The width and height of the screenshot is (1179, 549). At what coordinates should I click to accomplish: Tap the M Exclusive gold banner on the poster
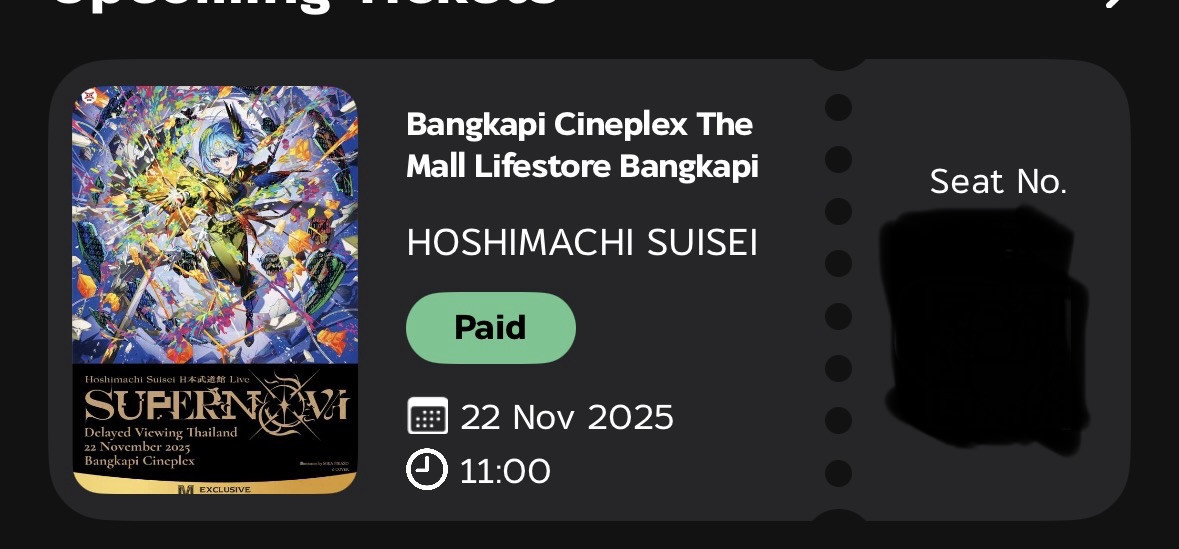215,485
